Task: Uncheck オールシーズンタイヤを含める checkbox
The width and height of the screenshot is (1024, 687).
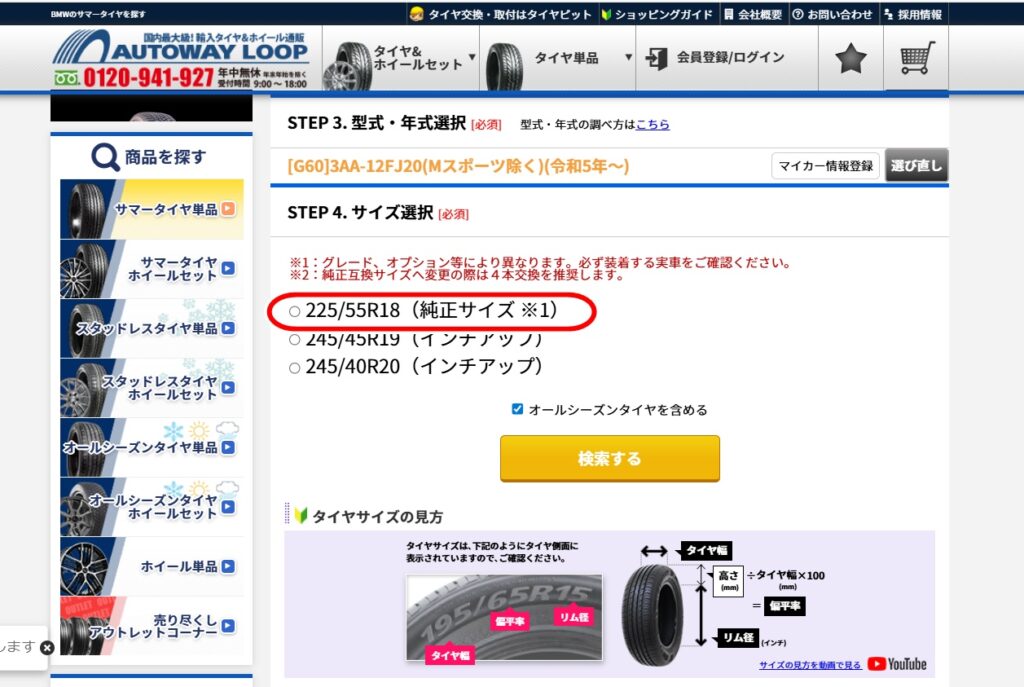Action: tap(517, 409)
